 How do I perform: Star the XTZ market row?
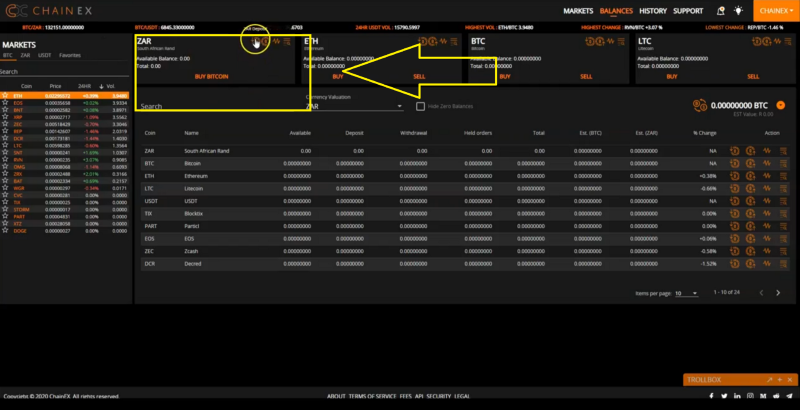(x=5, y=223)
